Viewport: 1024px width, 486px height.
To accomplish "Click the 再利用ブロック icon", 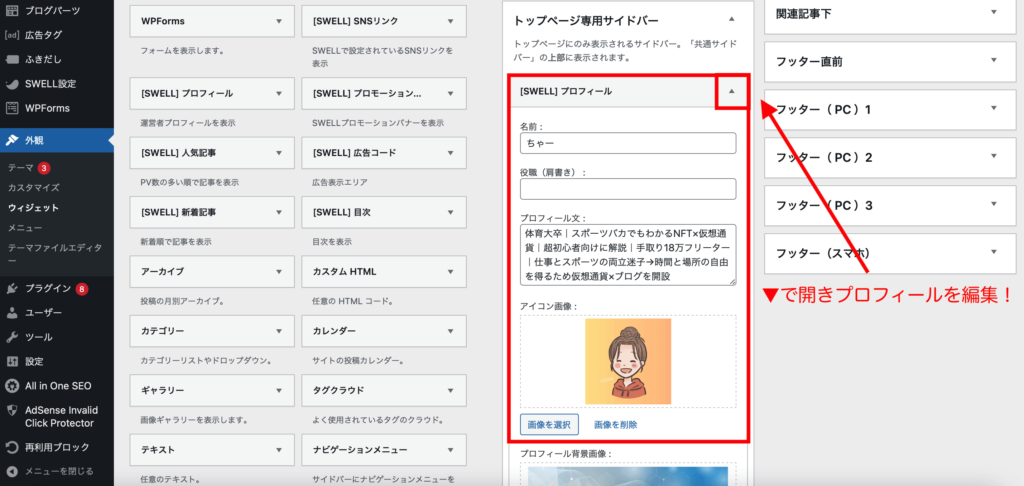I will click(11, 447).
